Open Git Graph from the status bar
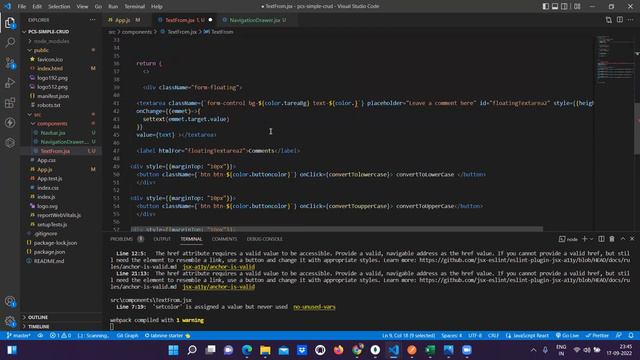The width and height of the screenshot is (640, 360). (127, 336)
